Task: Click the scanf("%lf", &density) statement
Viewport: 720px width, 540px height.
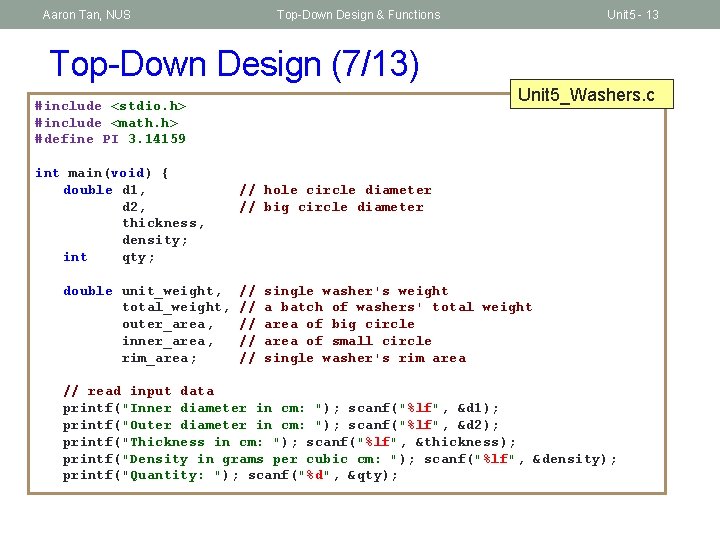Action: 520,459
